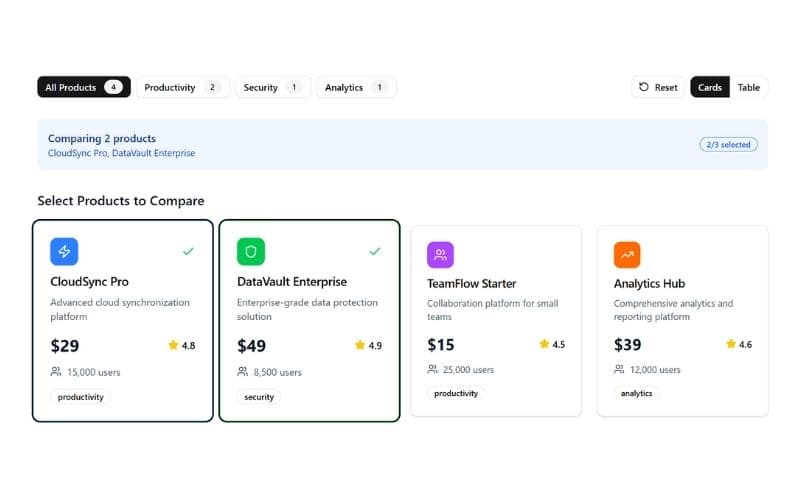Click the purple TeamFlow Starter people icon

[x=441, y=255]
